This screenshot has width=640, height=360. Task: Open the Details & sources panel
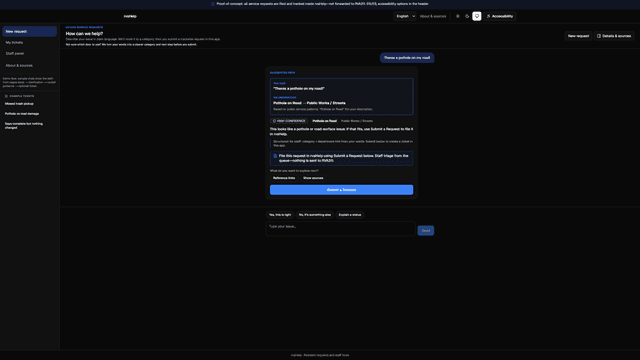click(614, 36)
